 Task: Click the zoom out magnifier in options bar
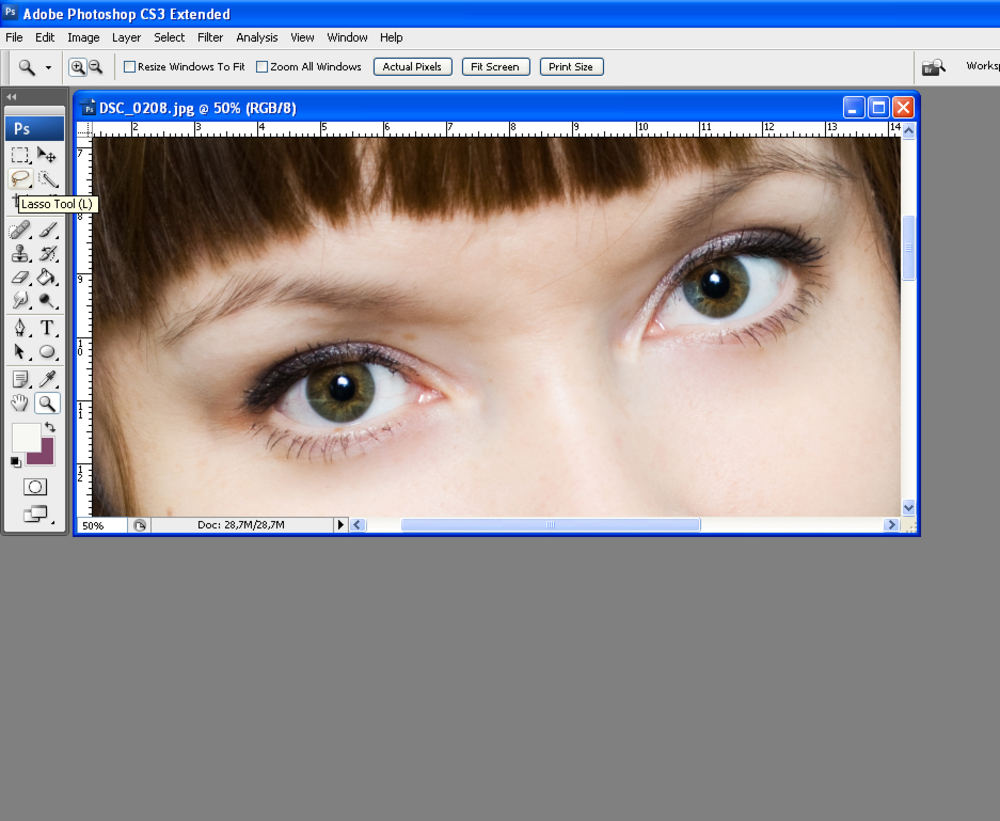coord(96,67)
